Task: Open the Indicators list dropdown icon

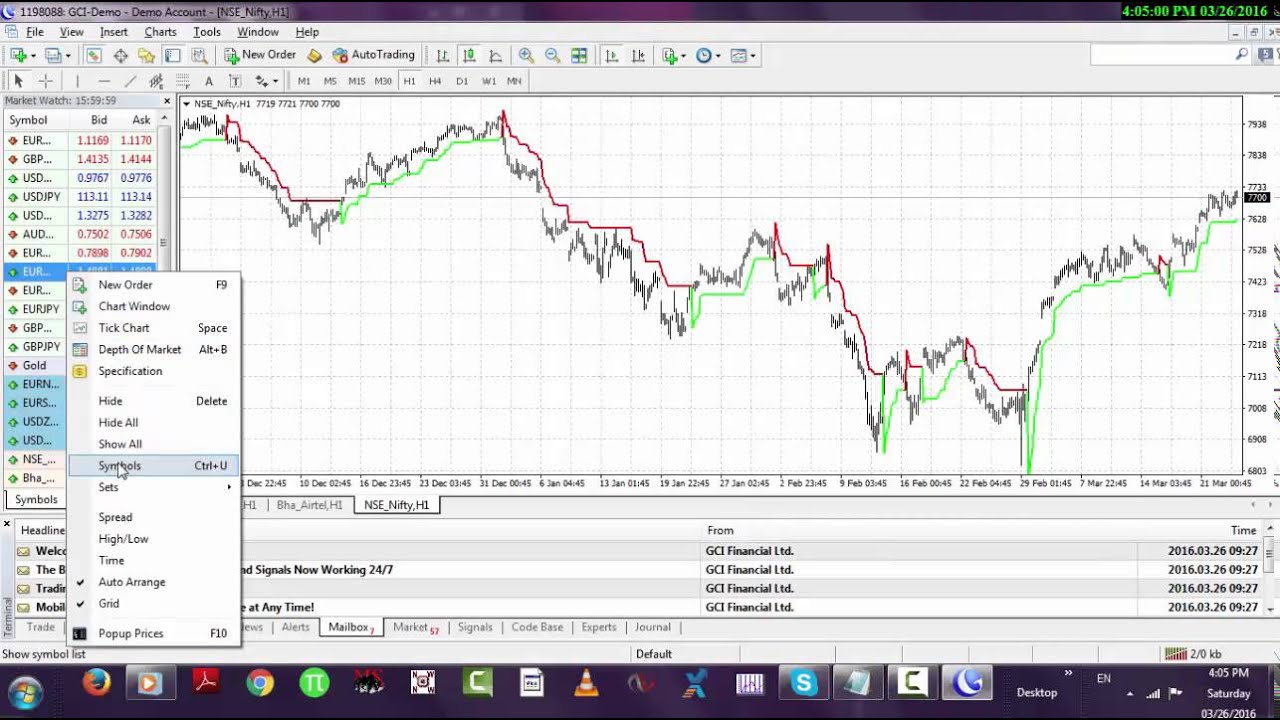Action: 674,56
